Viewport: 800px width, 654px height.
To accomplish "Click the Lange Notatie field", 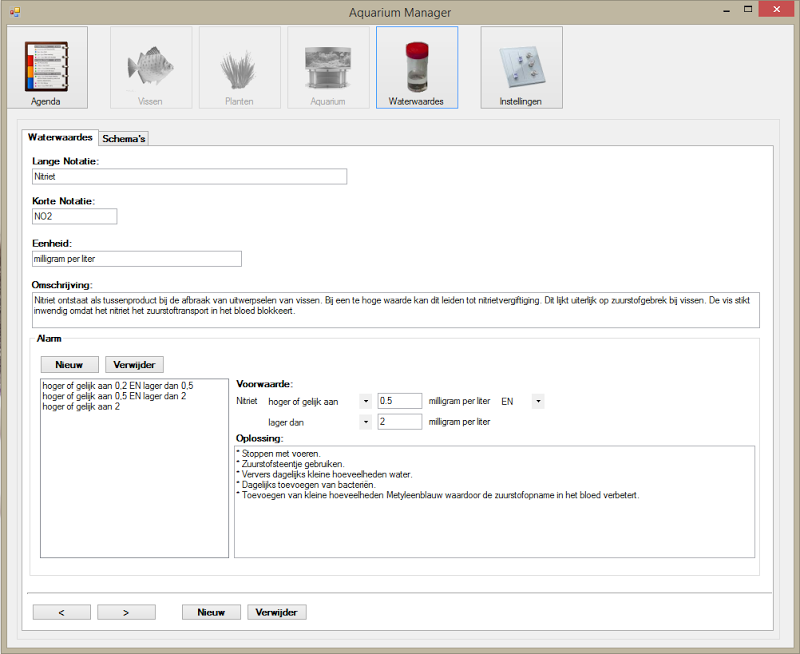I will pyautogui.click(x=189, y=176).
